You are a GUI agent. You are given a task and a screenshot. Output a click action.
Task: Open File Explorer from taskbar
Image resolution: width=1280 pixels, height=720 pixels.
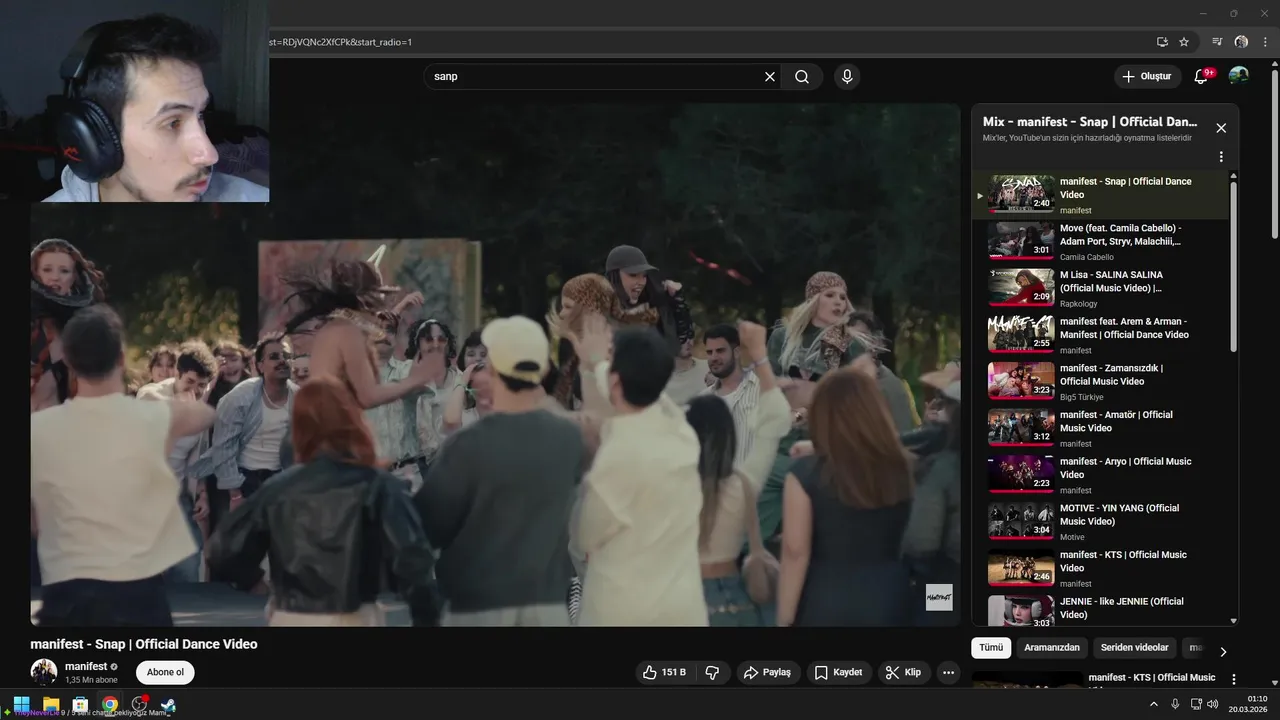51,704
